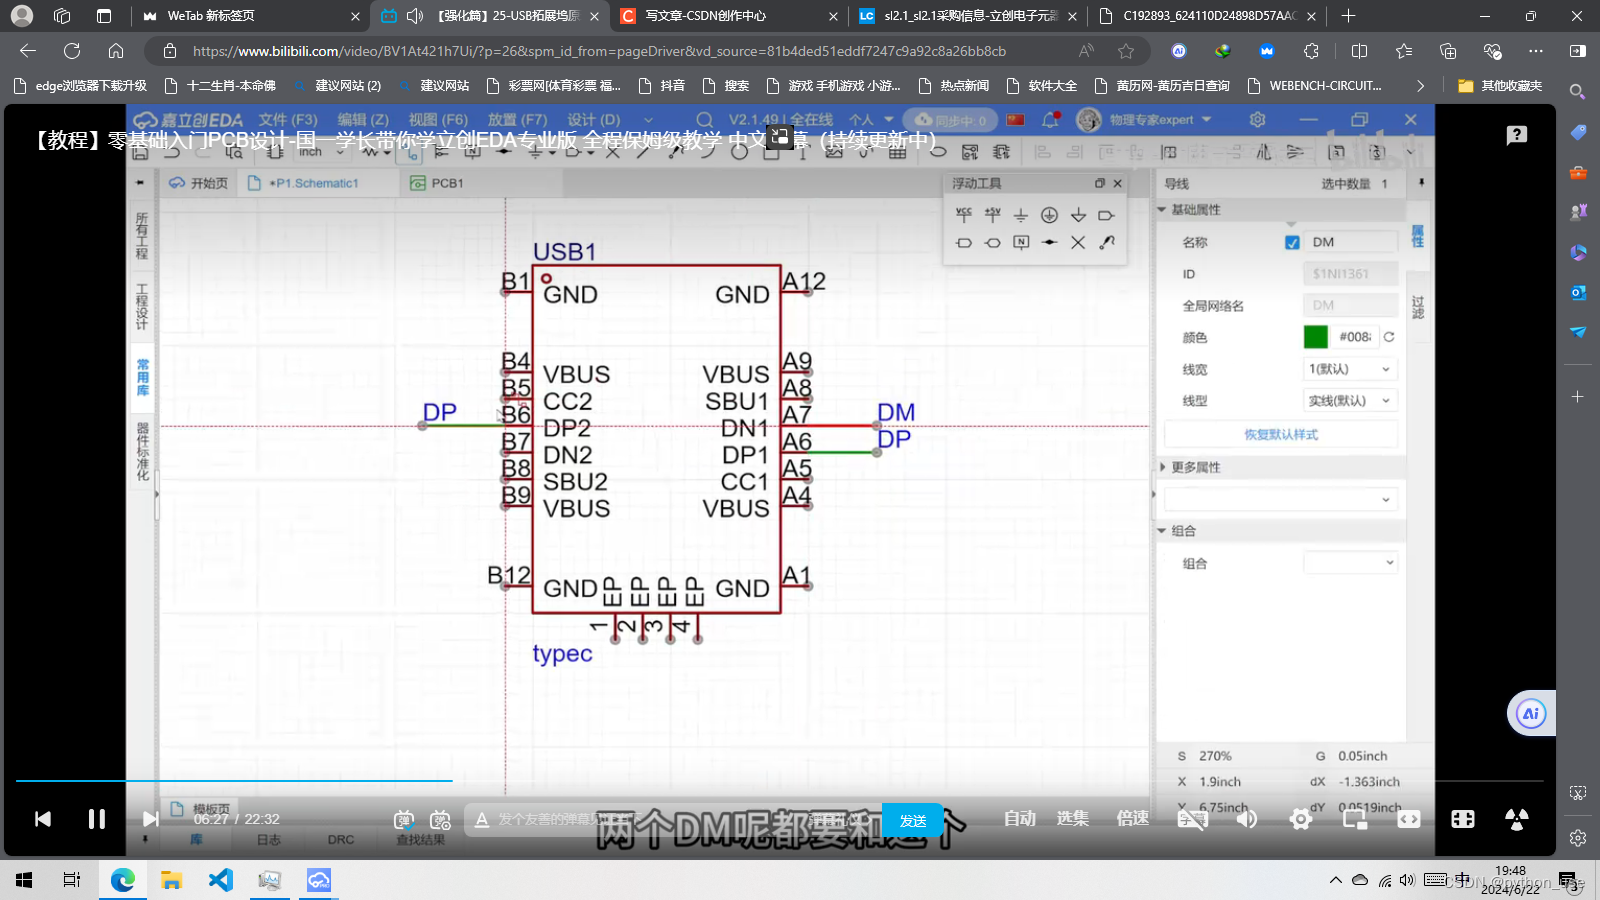
Task: Seek on the video progress bar
Action: pyautogui.click(x=778, y=780)
